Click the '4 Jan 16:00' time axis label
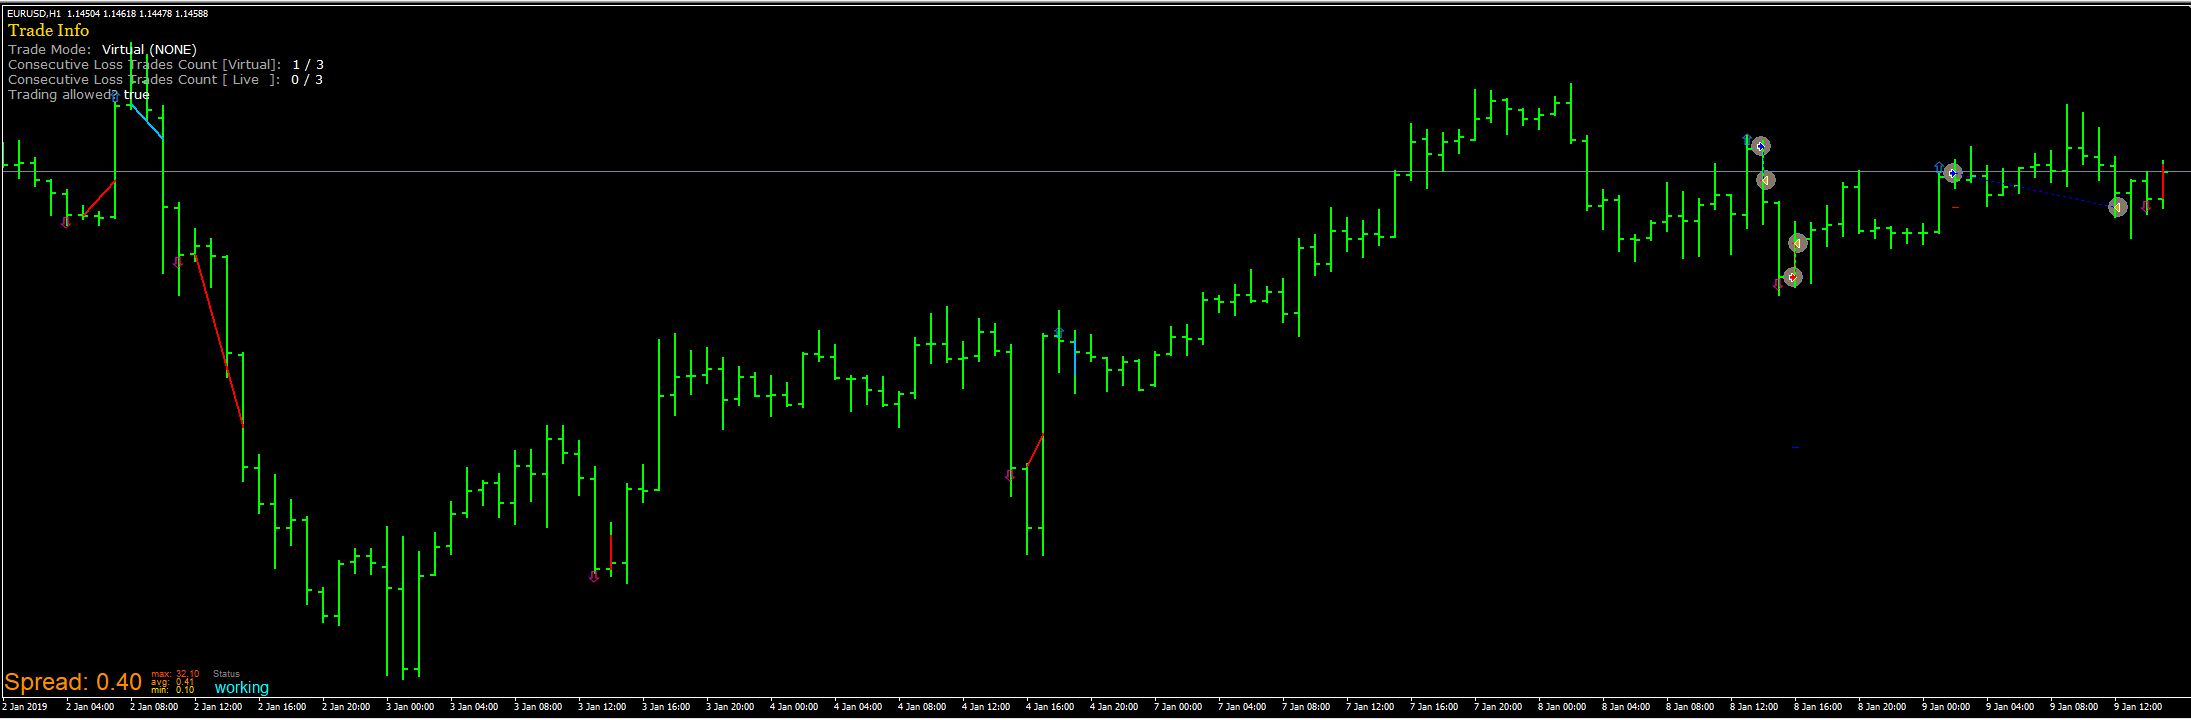 click(1050, 707)
